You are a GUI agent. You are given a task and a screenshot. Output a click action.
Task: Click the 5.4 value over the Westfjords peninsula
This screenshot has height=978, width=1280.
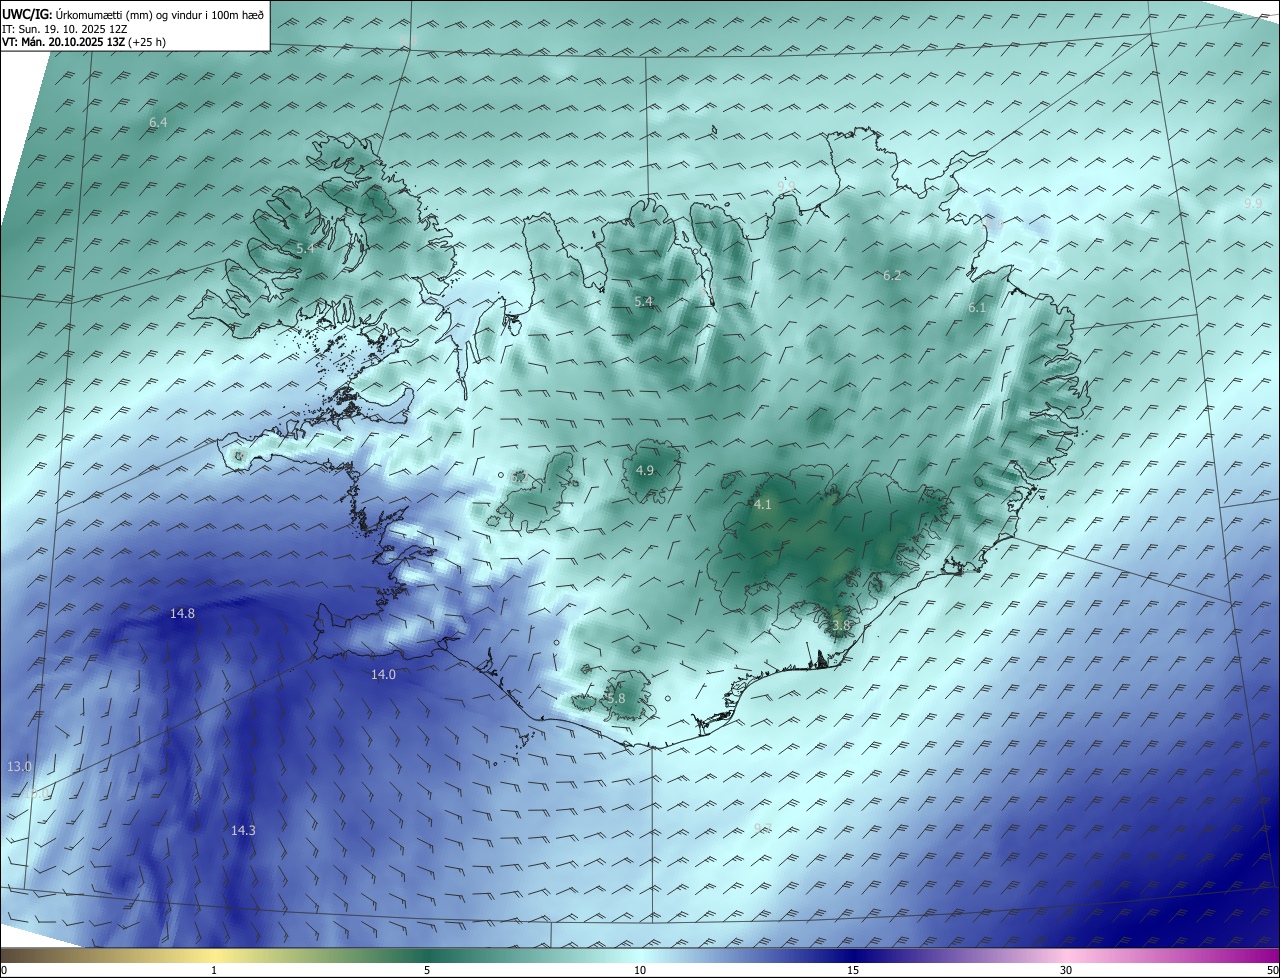tap(305, 247)
